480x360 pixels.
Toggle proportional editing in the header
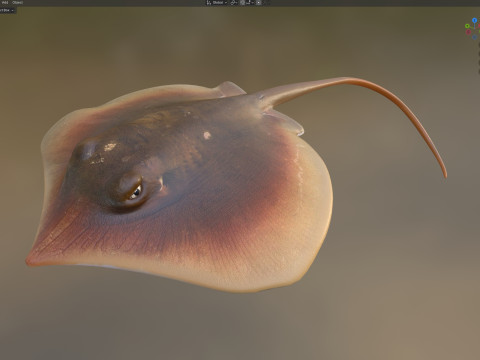click(259, 3)
